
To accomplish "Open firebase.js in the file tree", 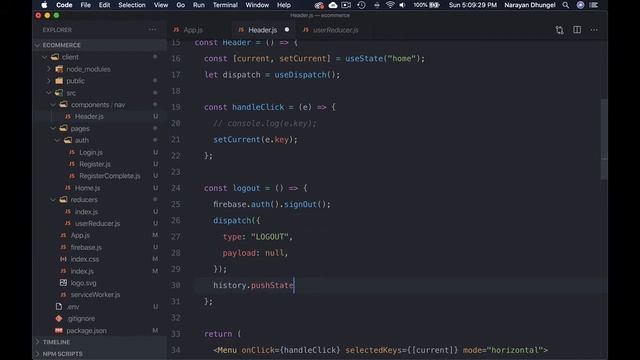I will 86,247.
